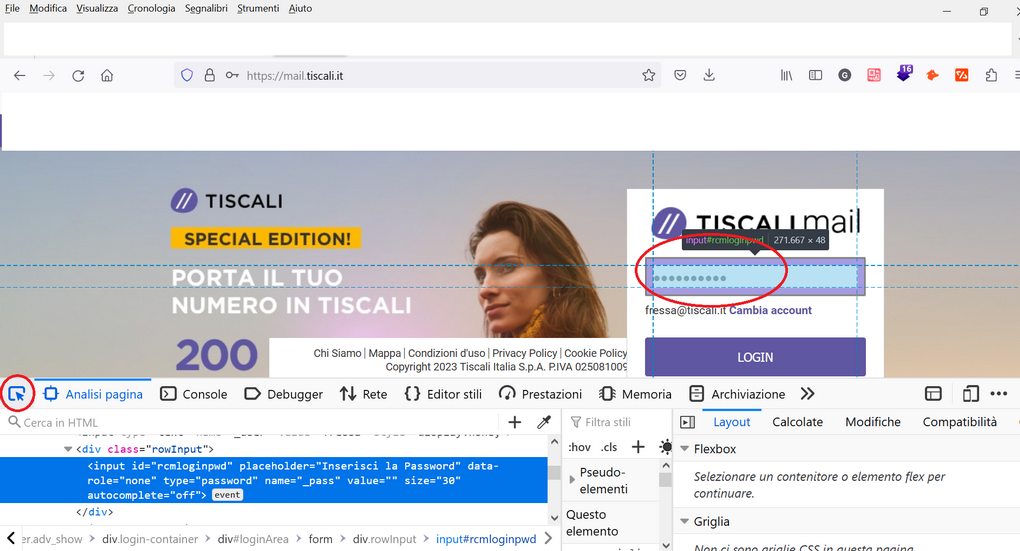Image resolution: width=1020 pixels, height=551 pixels.
Task: Open Chi Siamo footer link
Action: coord(337,353)
